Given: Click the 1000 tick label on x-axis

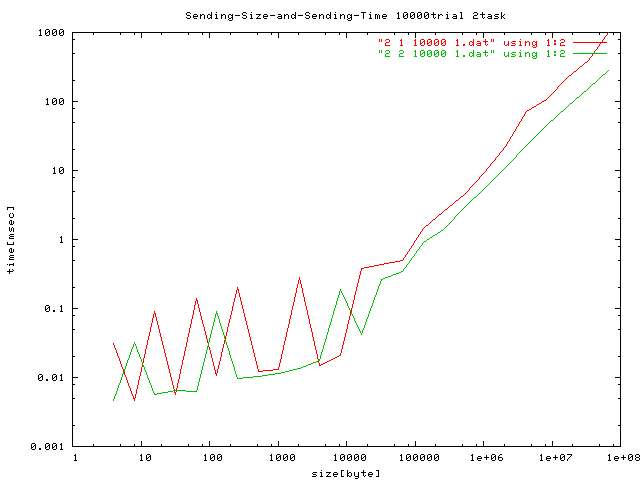Looking at the screenshot, I should coord(278,458).
